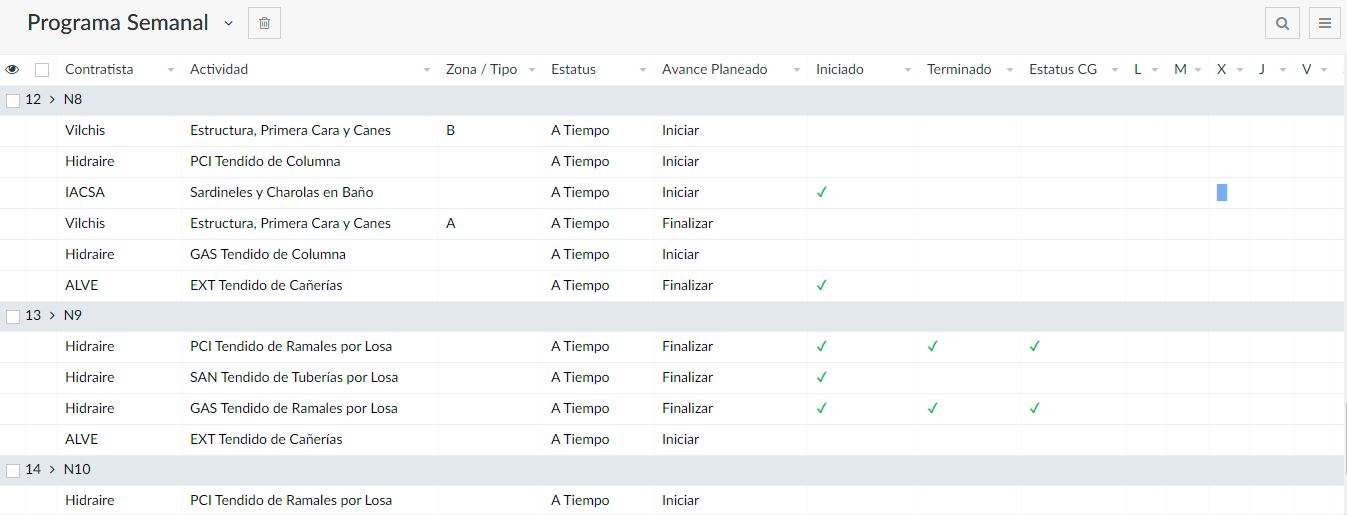Viewport: 1347px width, 515px height.
Task: Click Iniciado checkmark for SAN Tendido de Tuberías
Action: pos(822,377)
